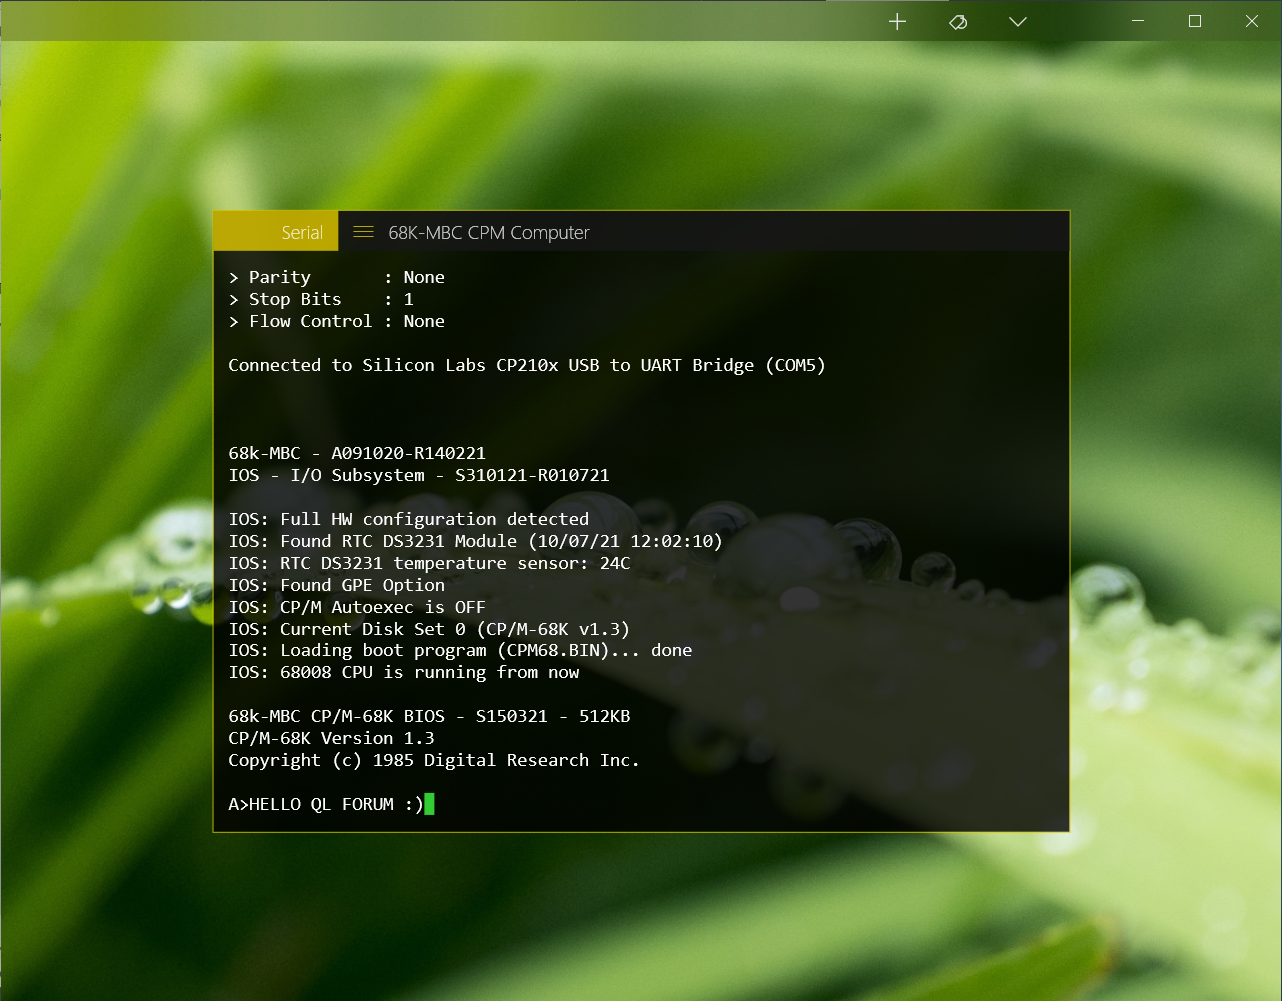This screenshot has width=1282, height=1001.
Task: Click the 'Parity : None' line
Action: pos(337,277)
